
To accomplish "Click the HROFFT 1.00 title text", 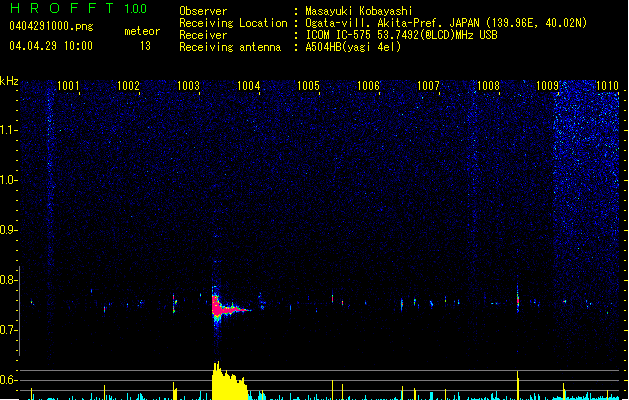I will (x=79, y=8).
